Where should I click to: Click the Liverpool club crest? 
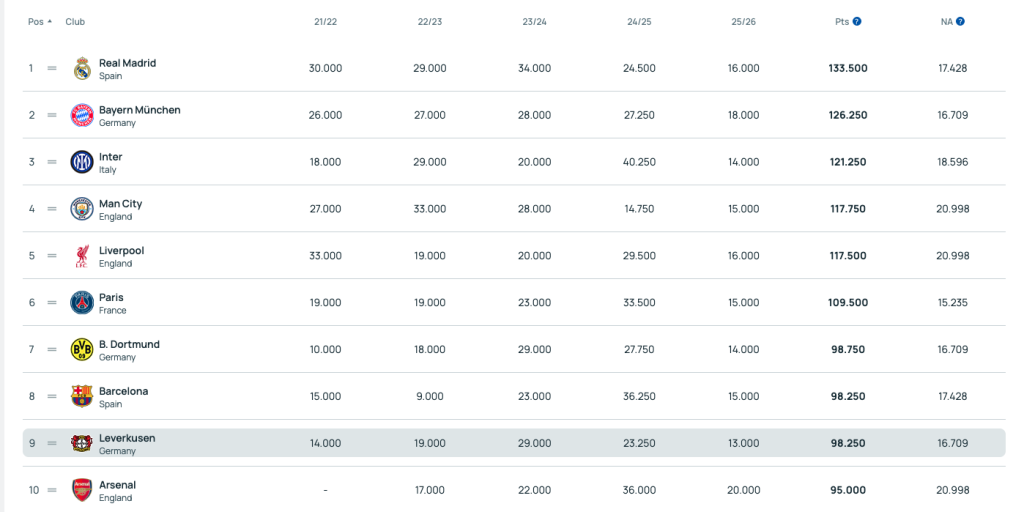coord(82,256)
